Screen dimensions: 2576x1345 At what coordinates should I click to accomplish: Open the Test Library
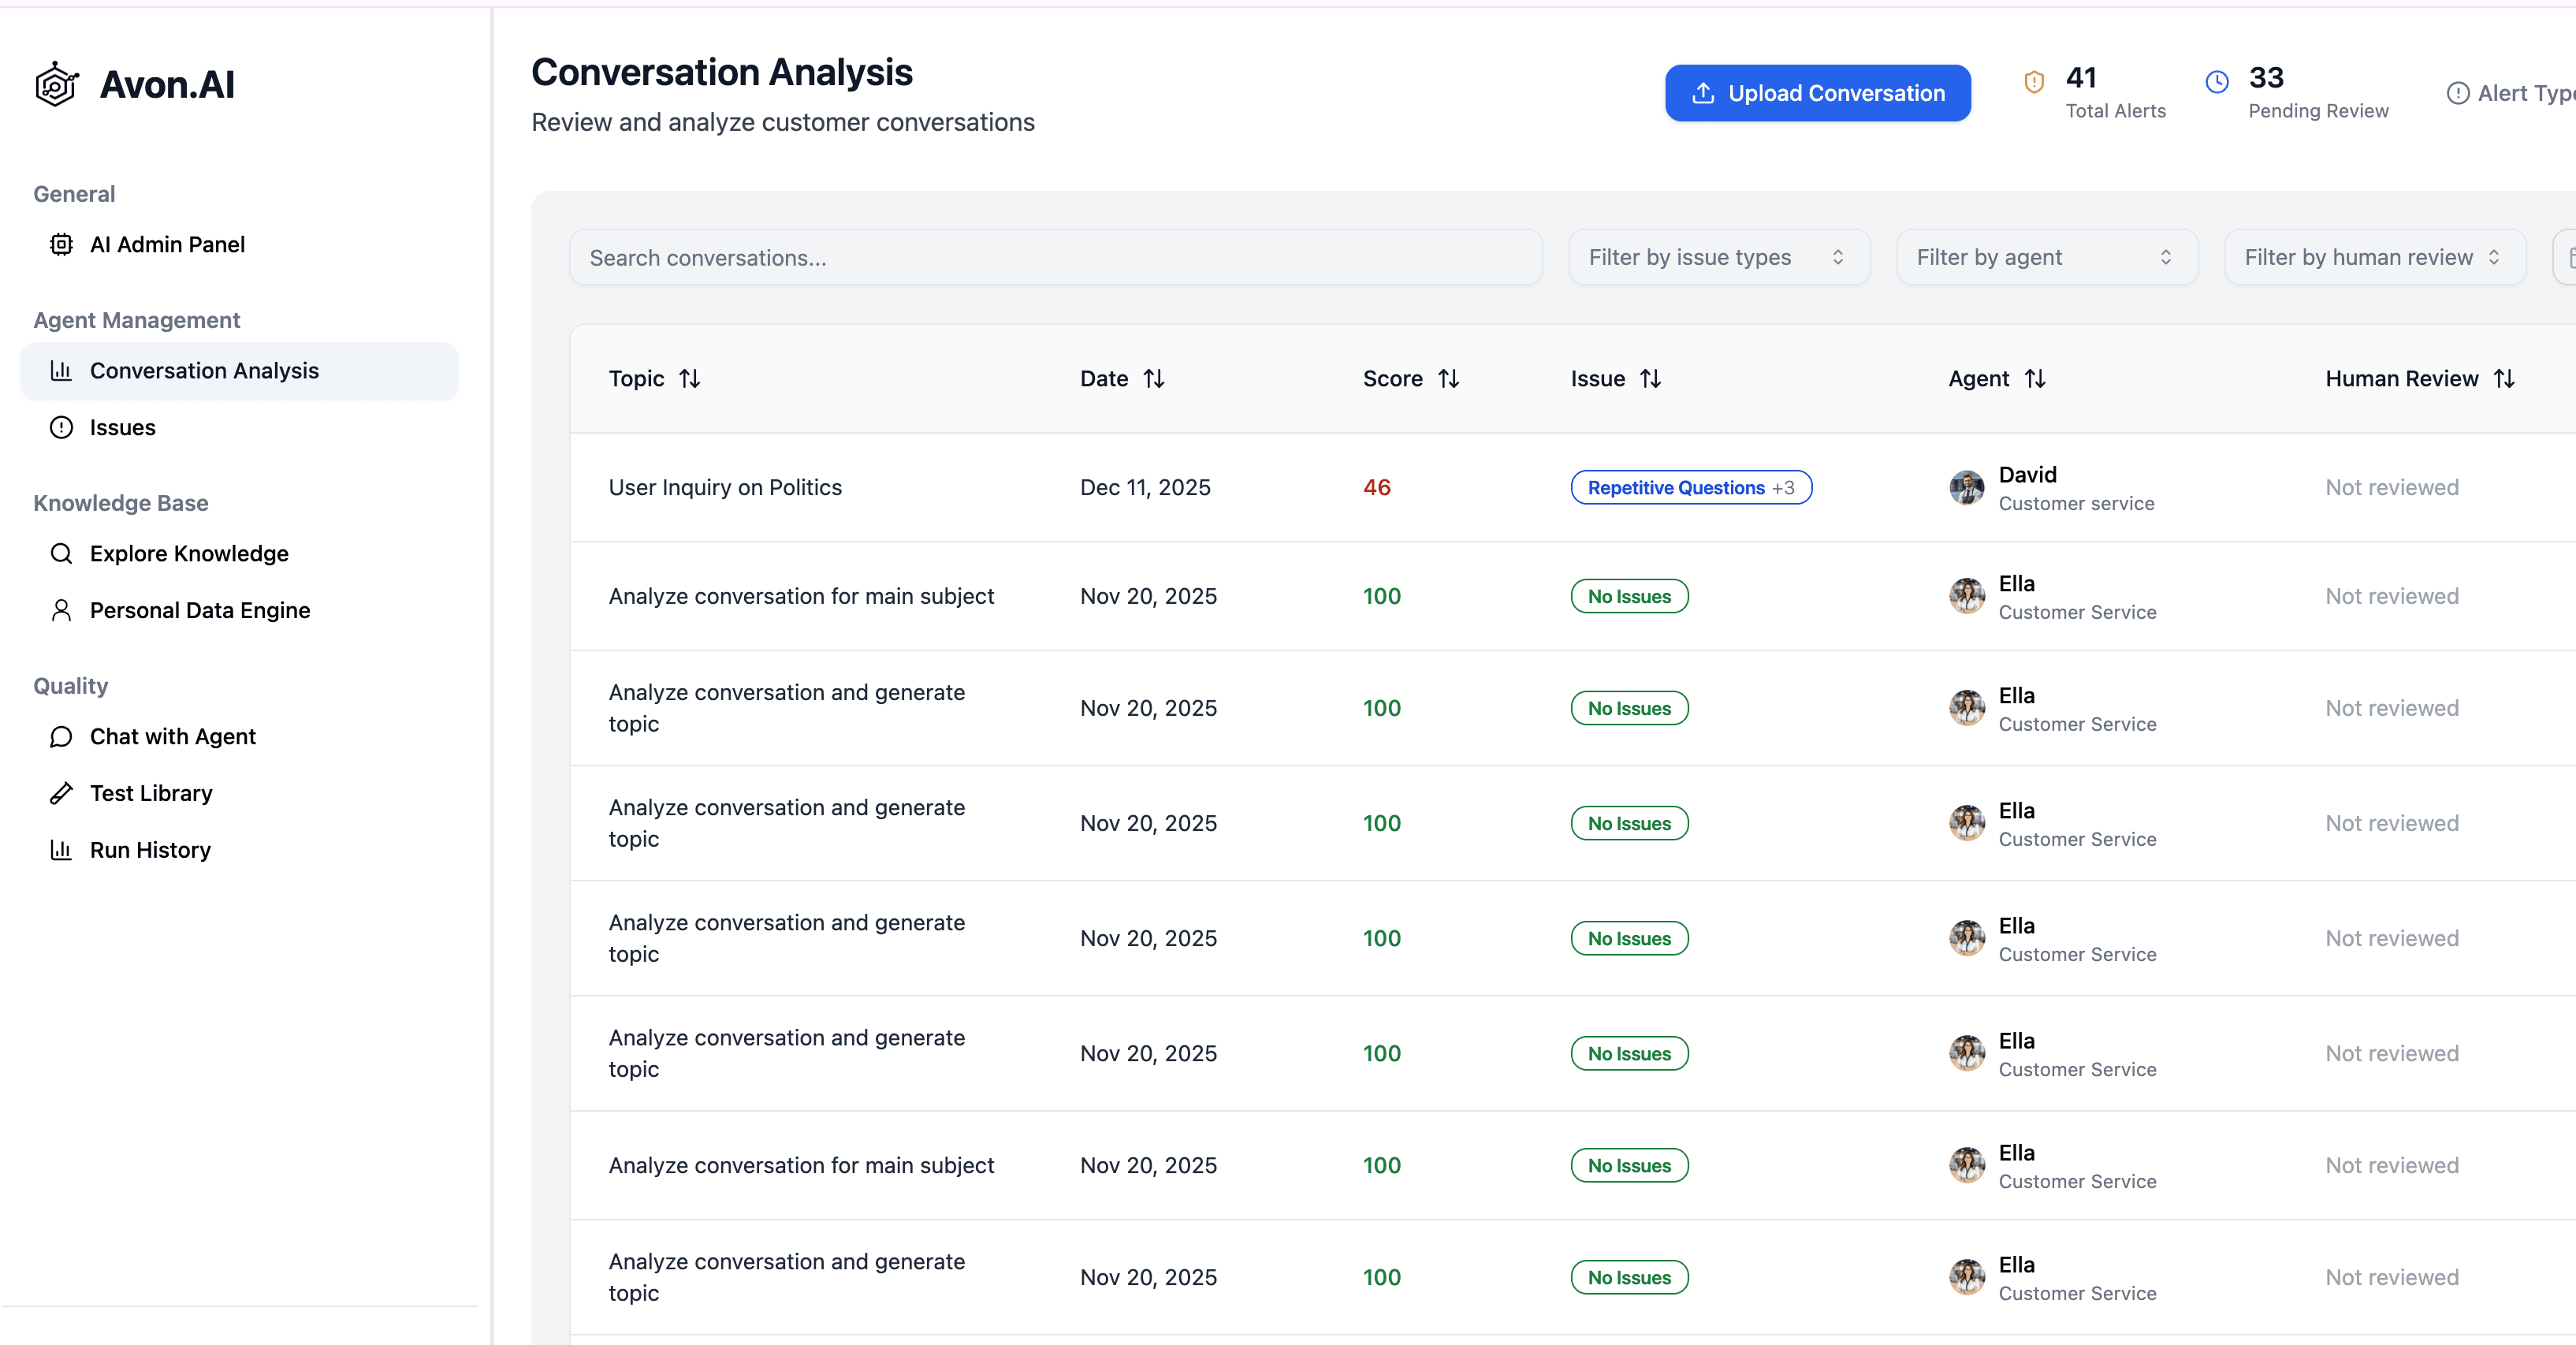pyautogui.click(x=151, y=793)
